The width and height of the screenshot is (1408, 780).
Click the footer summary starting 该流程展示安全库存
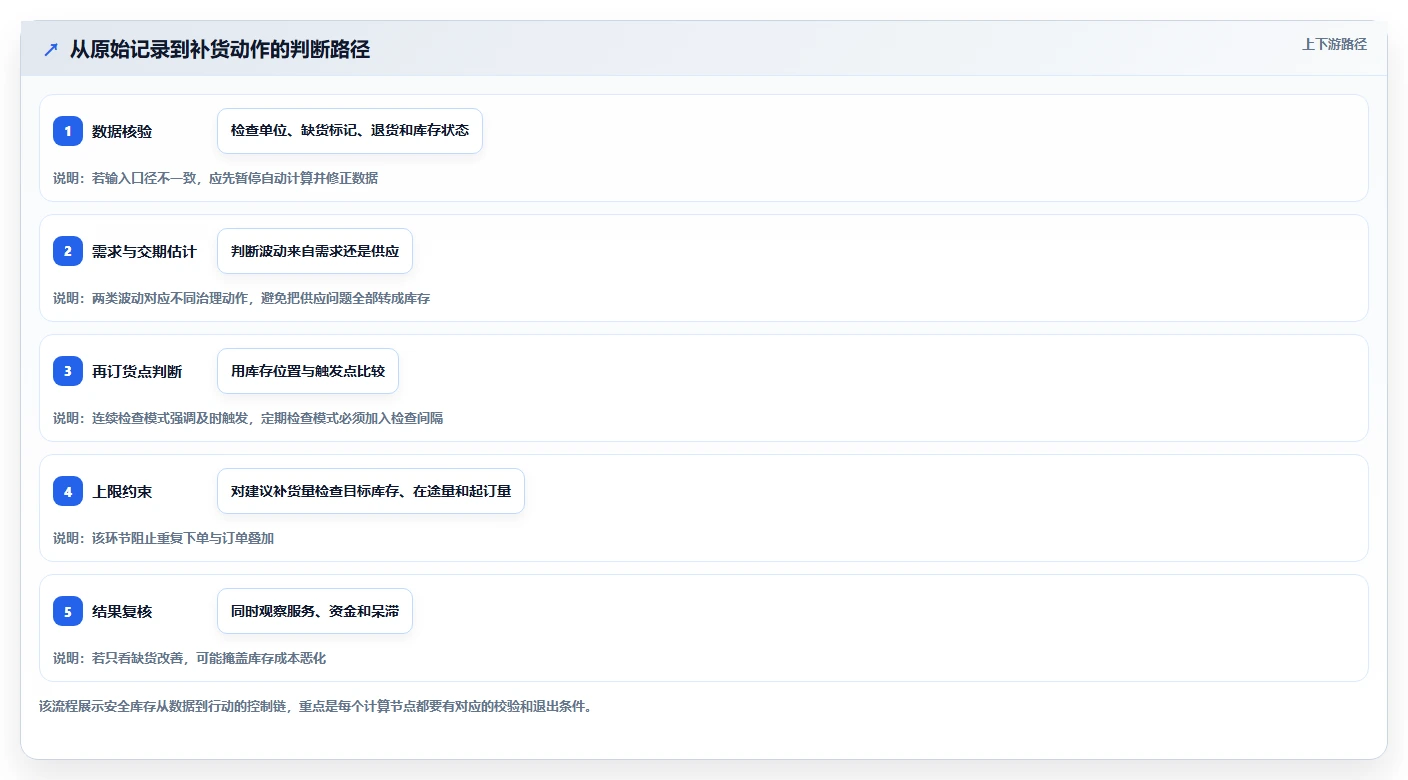[316, 706]
